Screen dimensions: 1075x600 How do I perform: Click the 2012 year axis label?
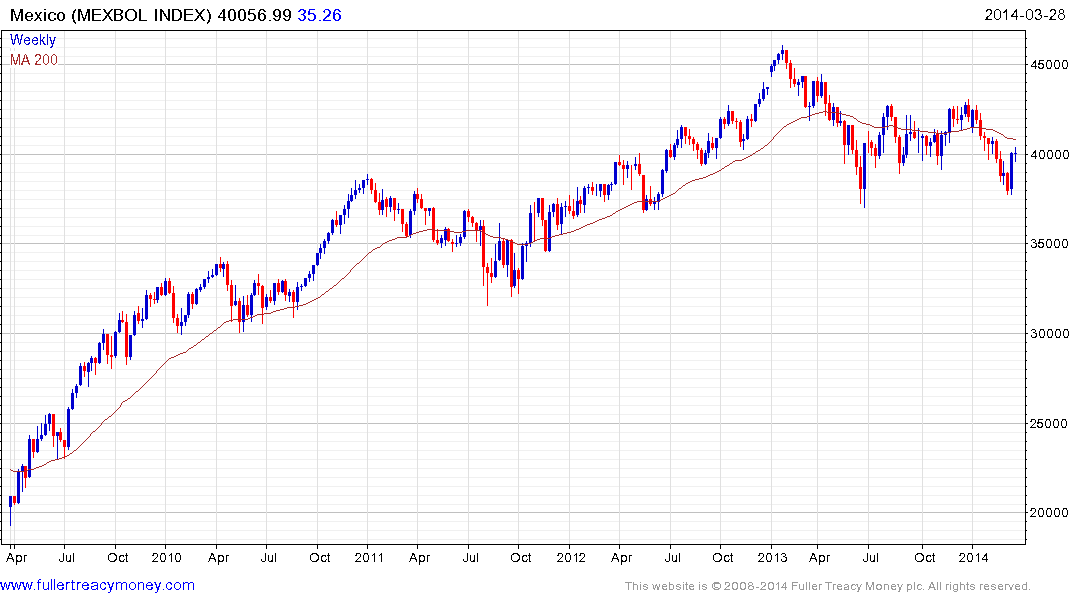pos(571,557)
